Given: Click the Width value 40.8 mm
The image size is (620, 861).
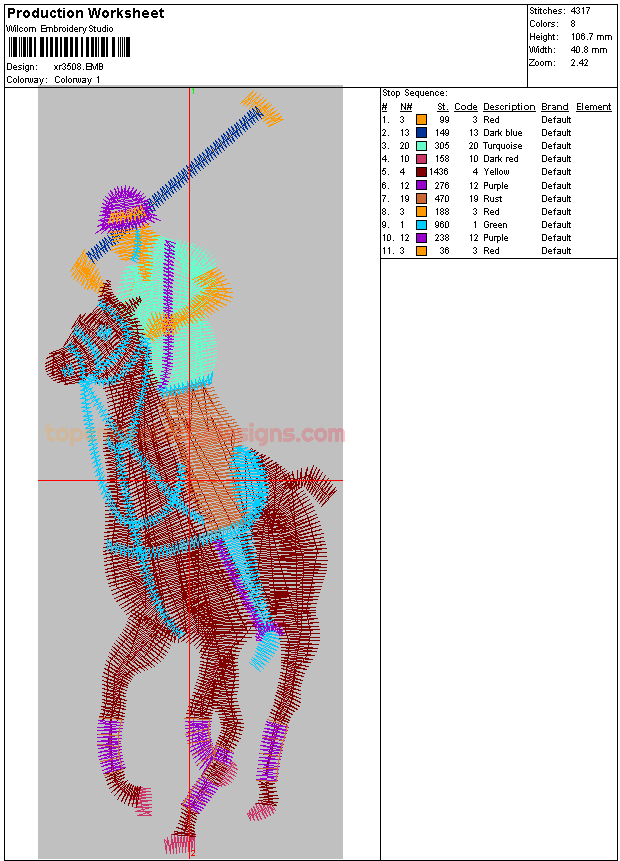Looking at the screenshot, I should 589,50.
